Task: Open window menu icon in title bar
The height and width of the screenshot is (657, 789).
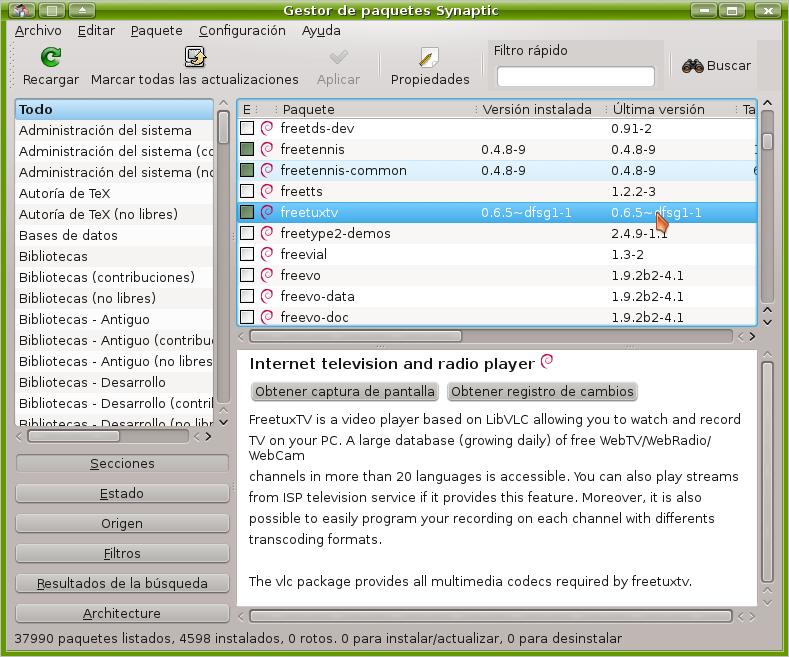Action: (22, 10)
